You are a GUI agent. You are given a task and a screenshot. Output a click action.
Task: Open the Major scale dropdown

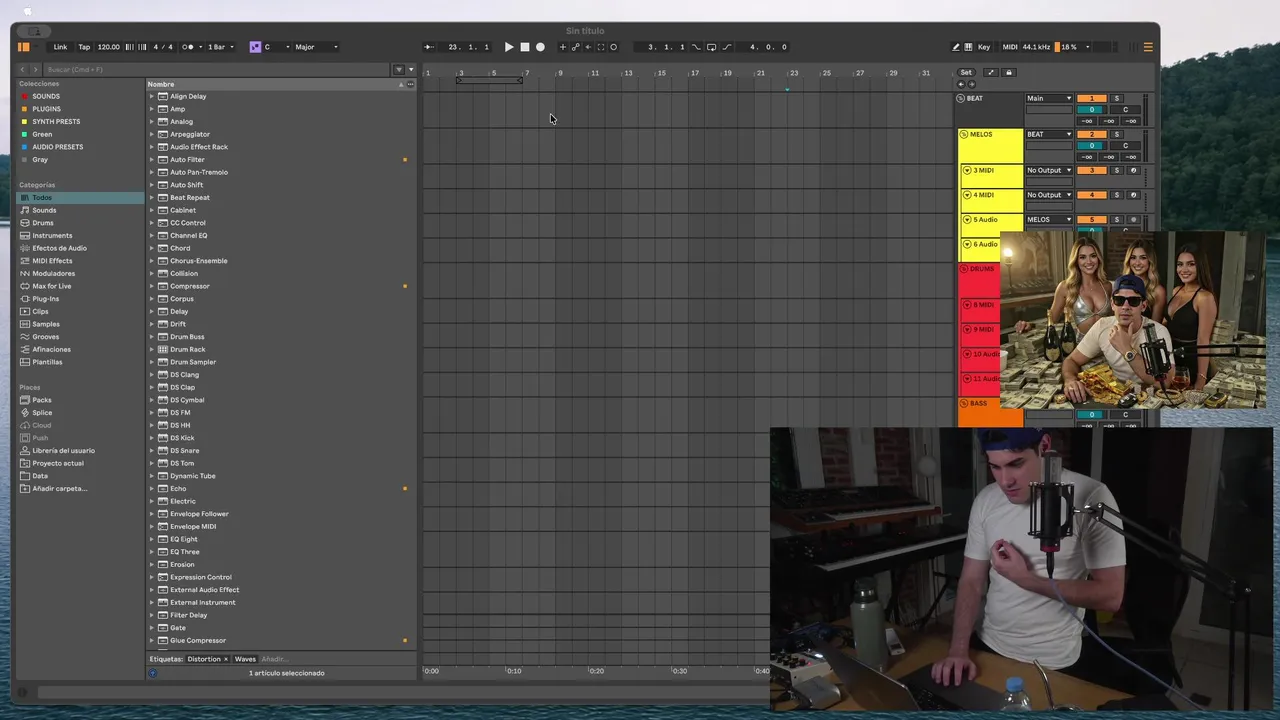tap(316, 47)
